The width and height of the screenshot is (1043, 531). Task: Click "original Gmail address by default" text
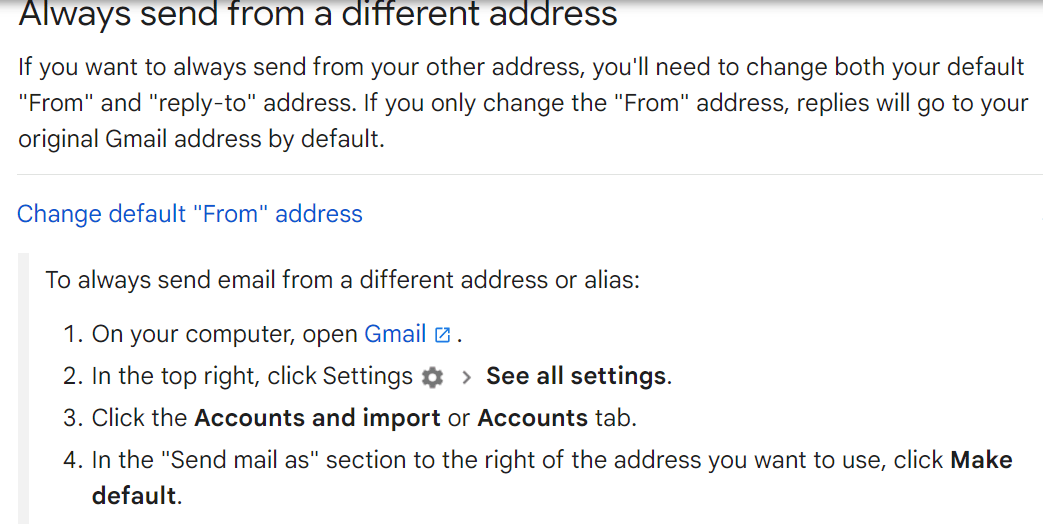point(200,139)
